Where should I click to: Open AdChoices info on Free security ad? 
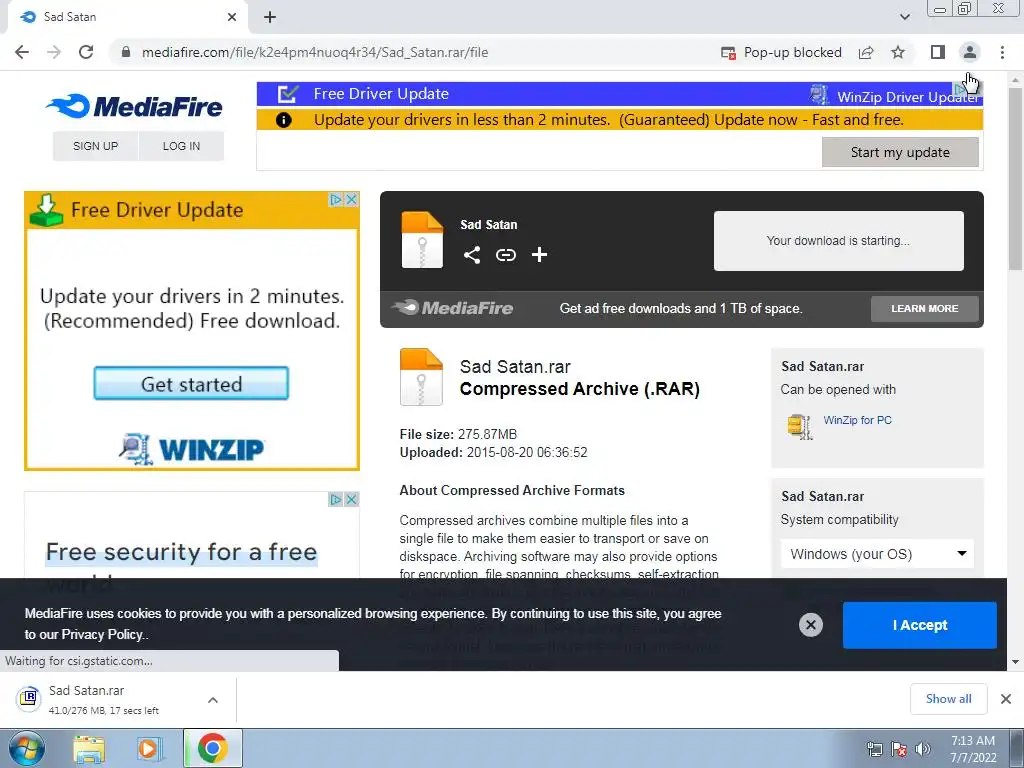click(x=336, y=499)
